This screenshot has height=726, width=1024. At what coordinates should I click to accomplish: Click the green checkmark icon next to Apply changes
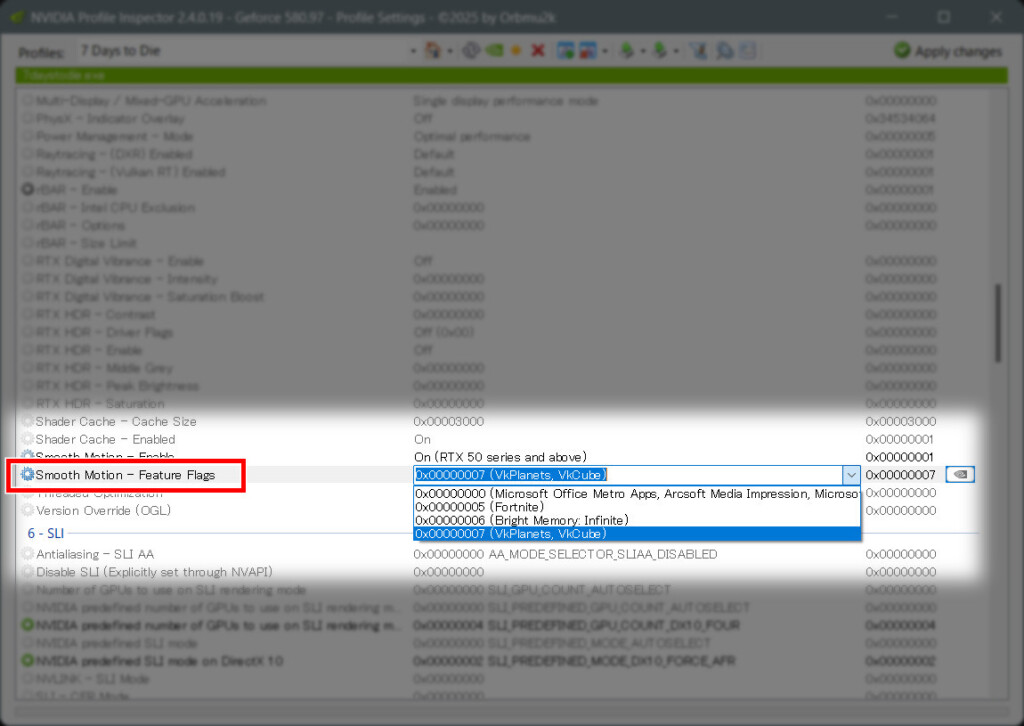click(902, 50)
